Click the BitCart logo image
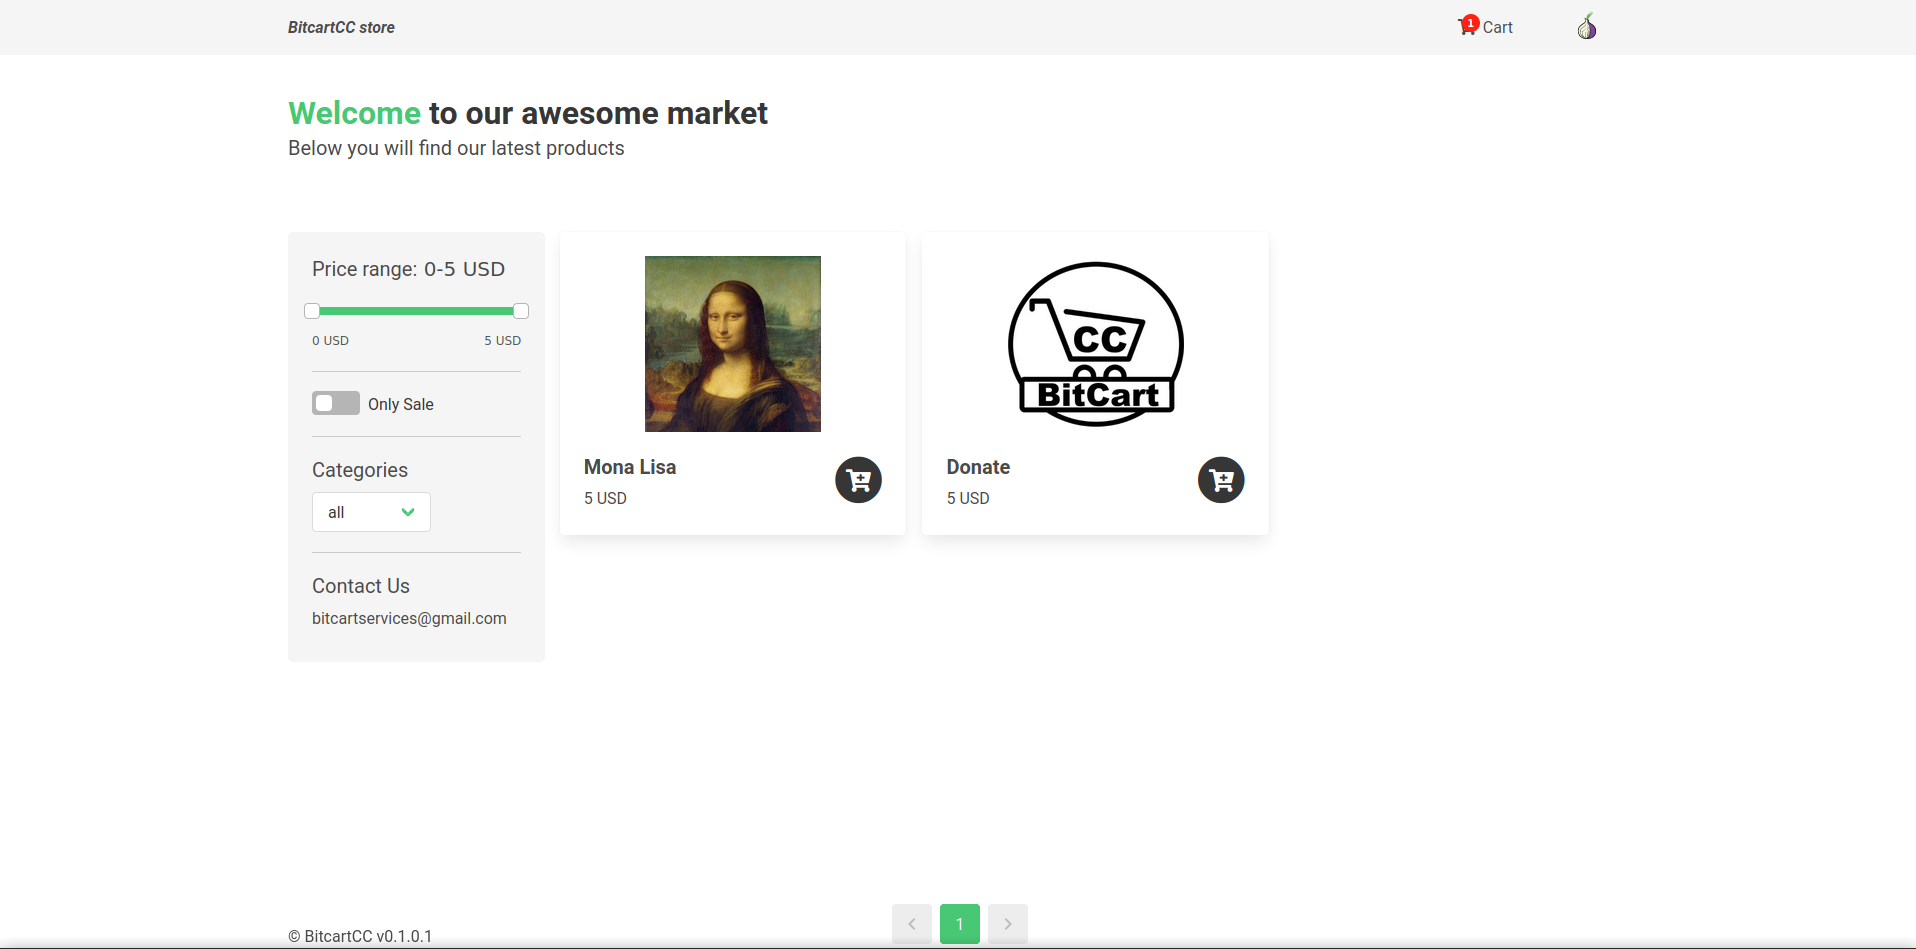The width and height of the screenshot is (1916, 949). (x=1096, y=344)
